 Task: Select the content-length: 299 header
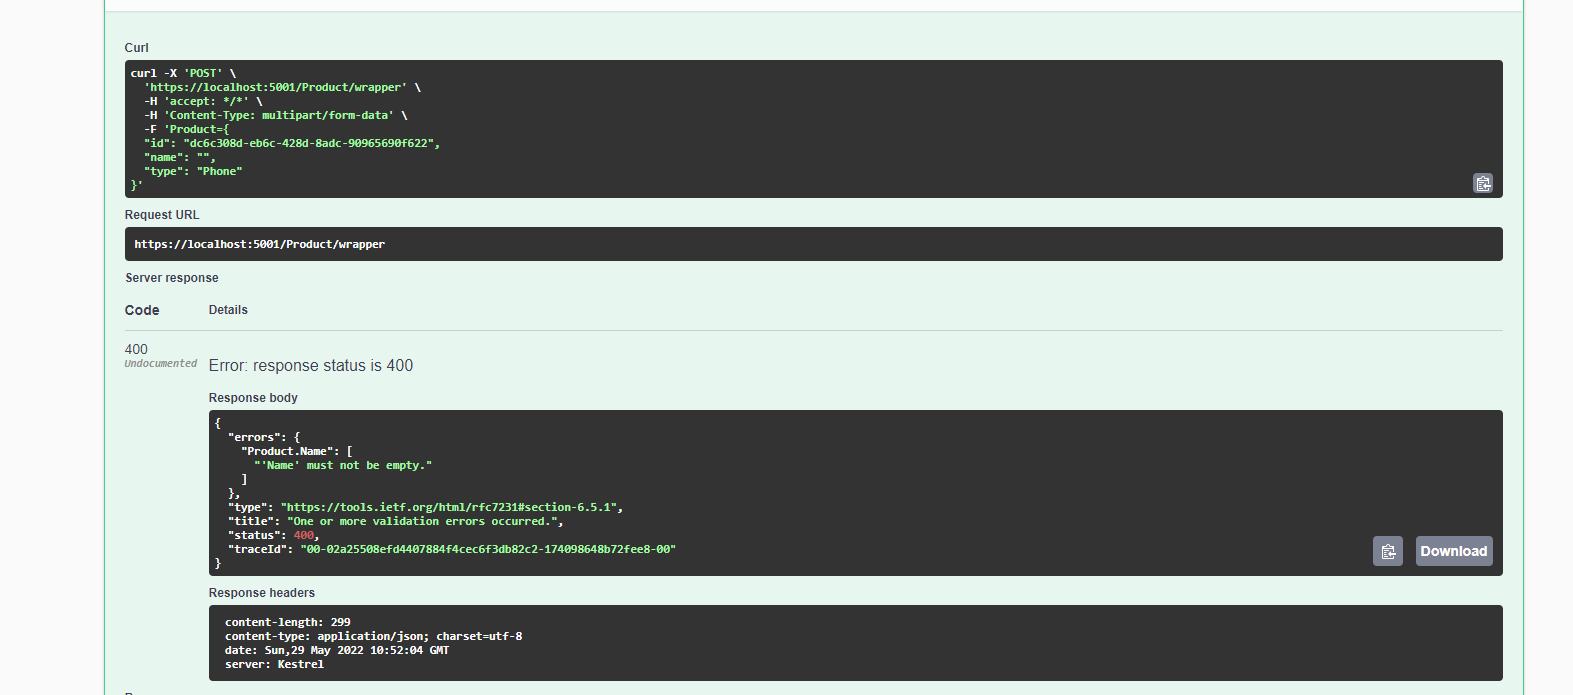point(288,622)
